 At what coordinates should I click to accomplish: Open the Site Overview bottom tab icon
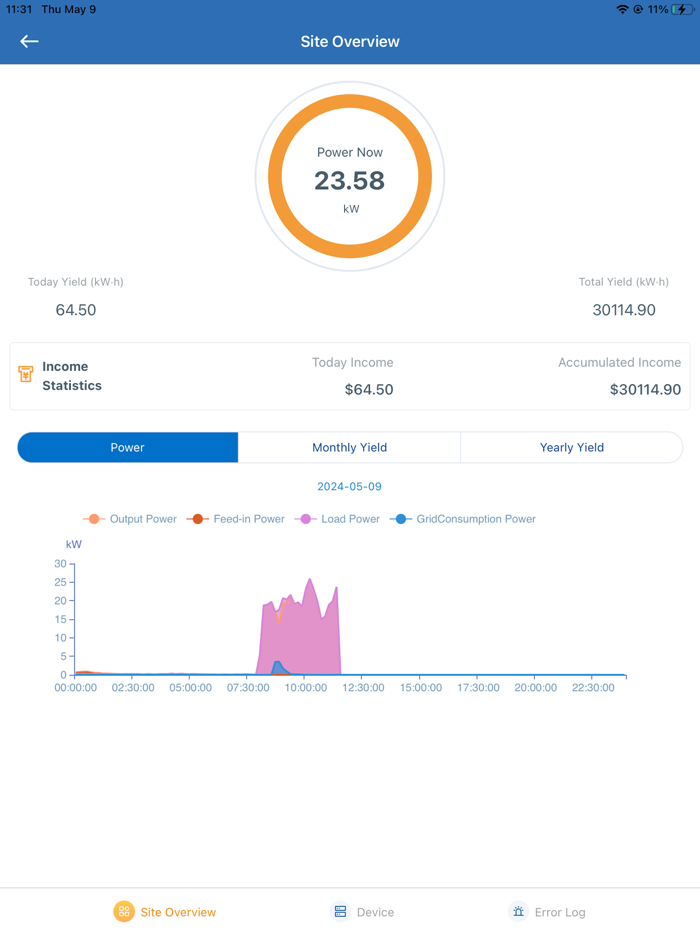124,911
